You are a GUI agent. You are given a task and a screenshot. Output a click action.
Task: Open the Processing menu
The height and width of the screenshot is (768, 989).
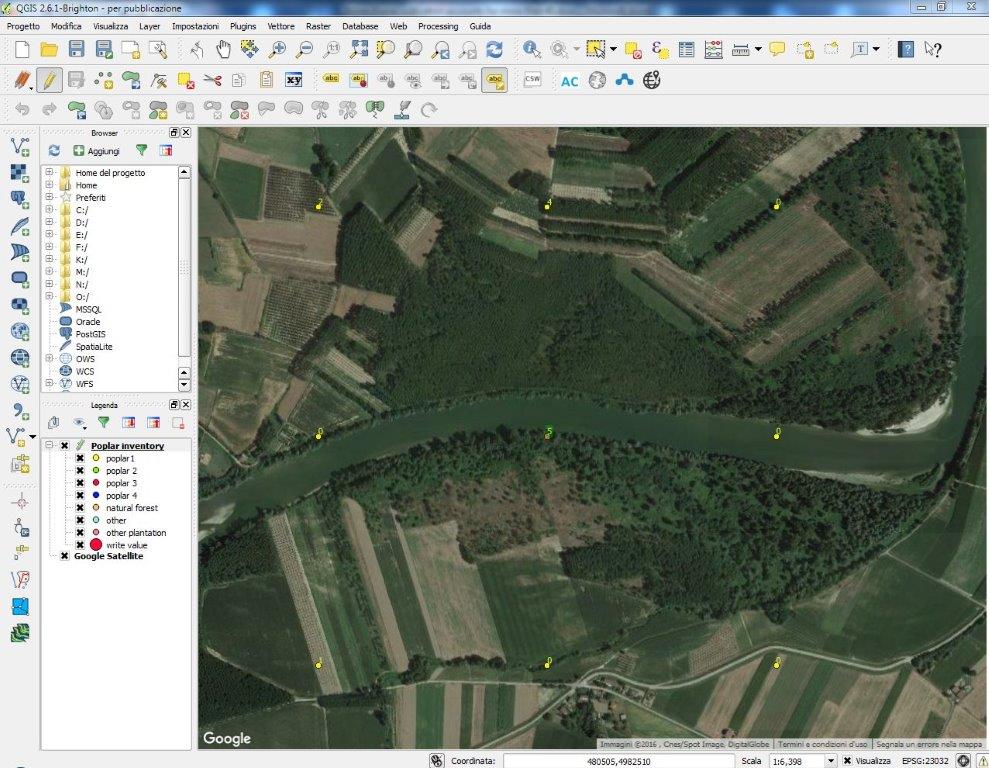[x=438, y=25]
